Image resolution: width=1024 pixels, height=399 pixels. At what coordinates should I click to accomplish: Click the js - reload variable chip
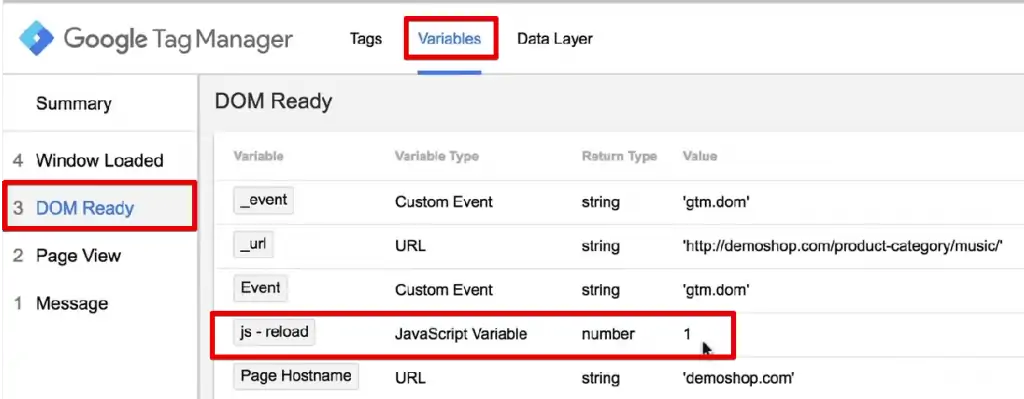(x=274, y=332)
